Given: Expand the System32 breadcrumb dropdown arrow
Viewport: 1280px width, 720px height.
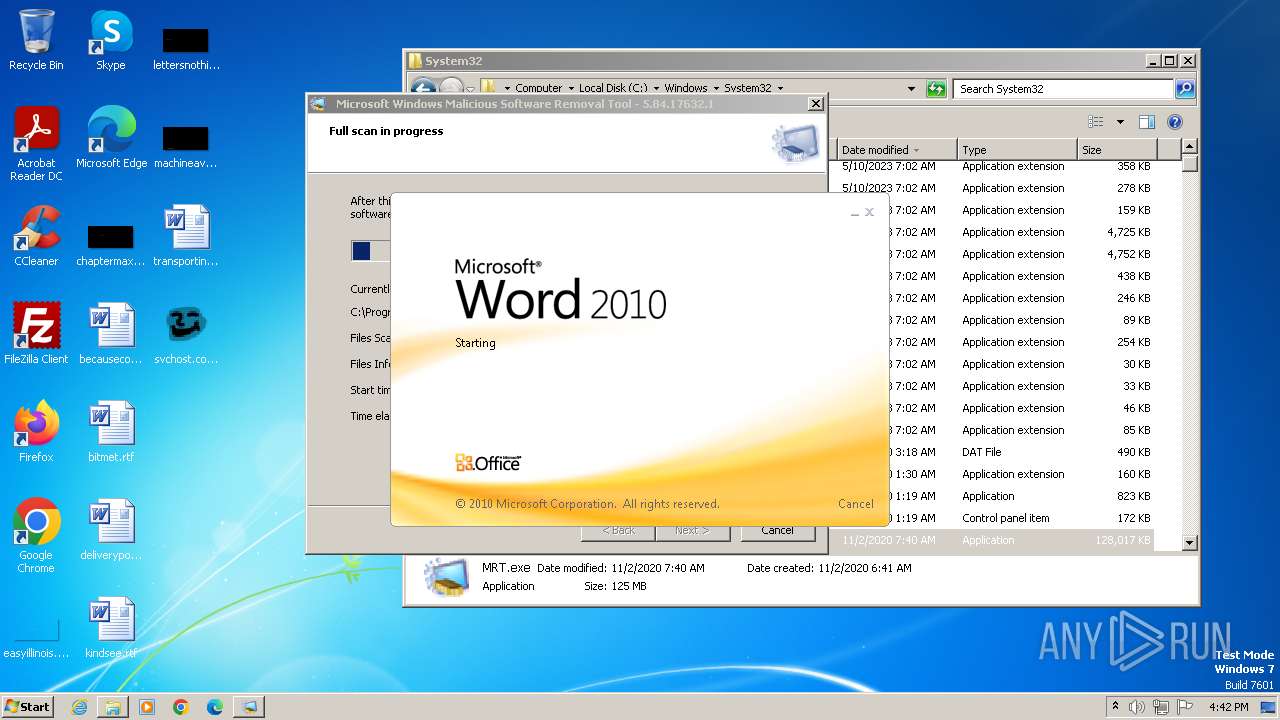Looking at the screenshot, I should tap(781, 88).
